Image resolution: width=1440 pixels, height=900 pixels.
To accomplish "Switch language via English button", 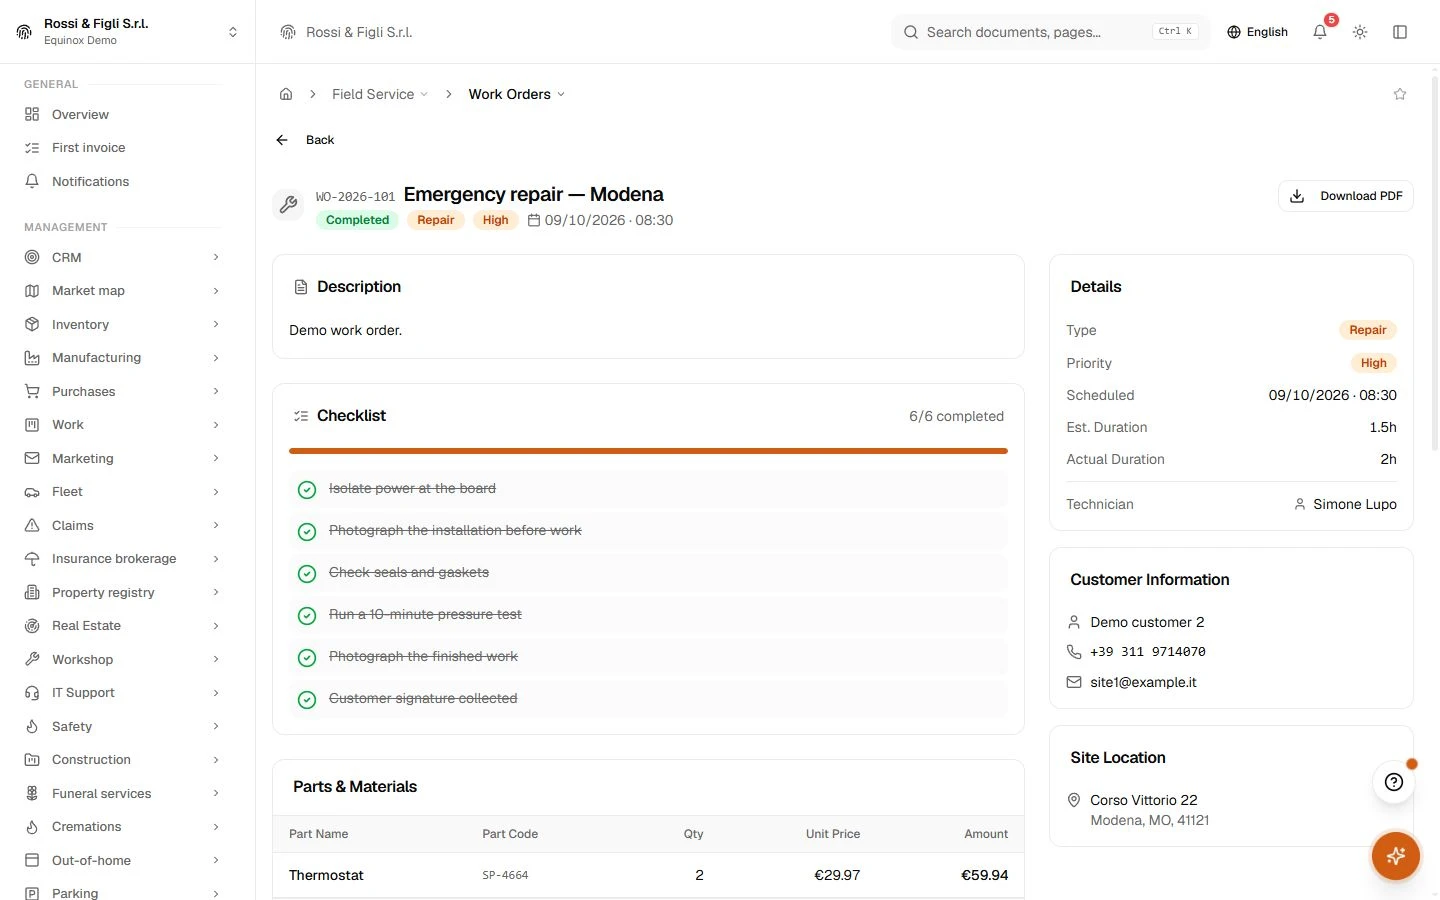I will [1257, 32].
